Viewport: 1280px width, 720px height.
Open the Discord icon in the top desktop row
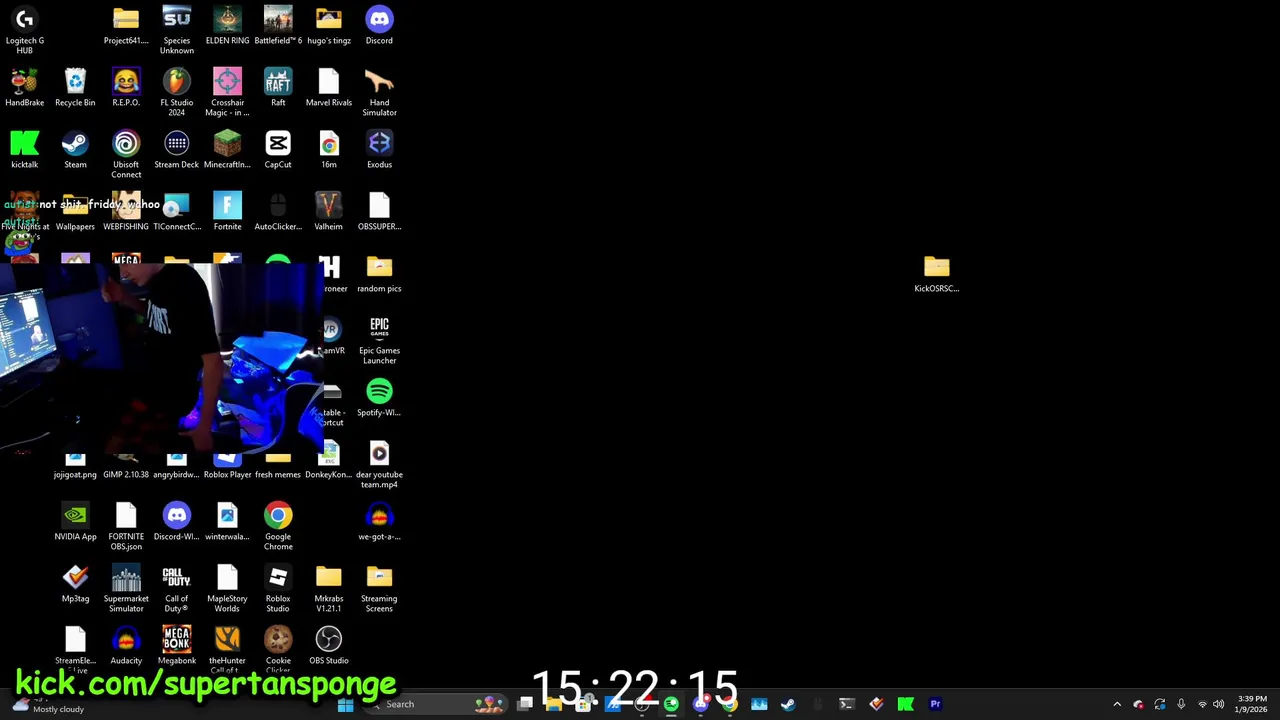tap(379, 26)
